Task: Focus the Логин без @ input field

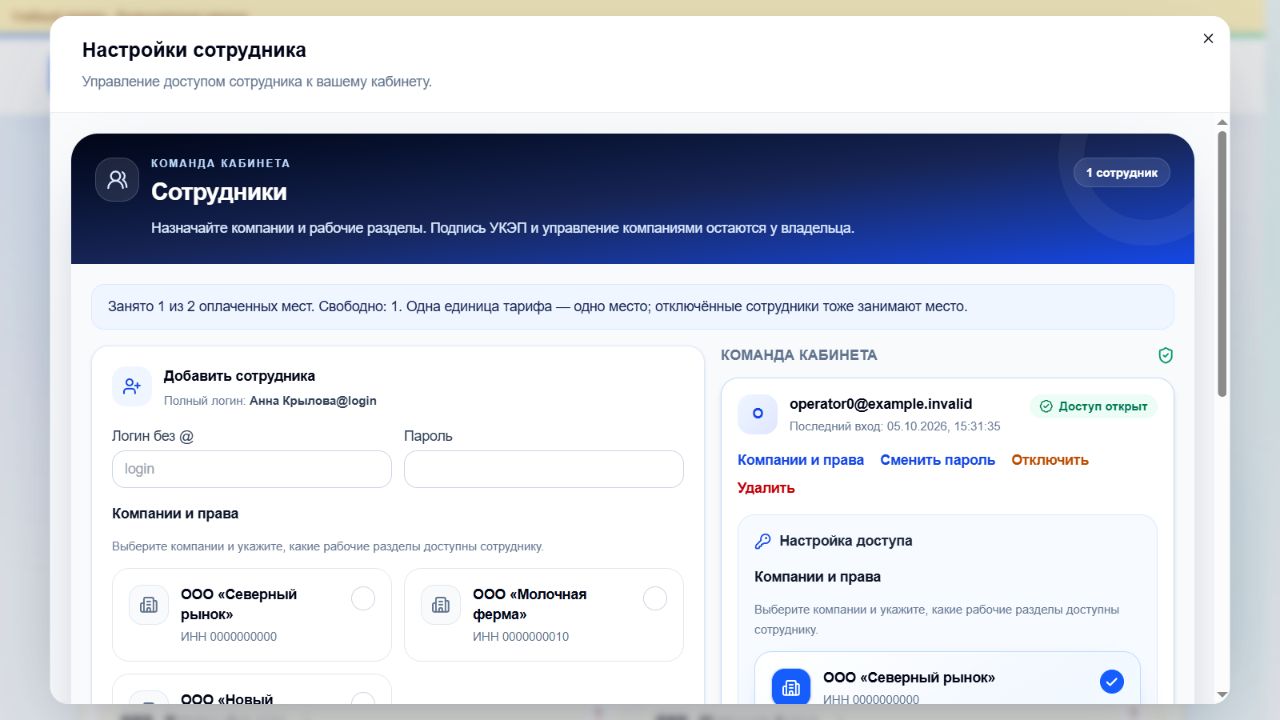Action: pyautogui.click(x=252, y=469)
